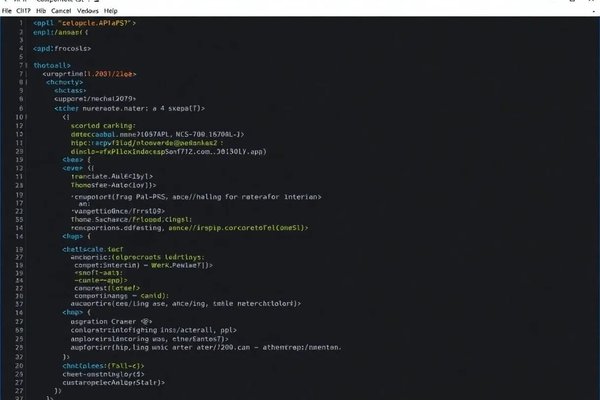The width and height of the screenshot is (600, 400).
Task: Click the "<snoft-aat):" line
Action: (99, 273)
